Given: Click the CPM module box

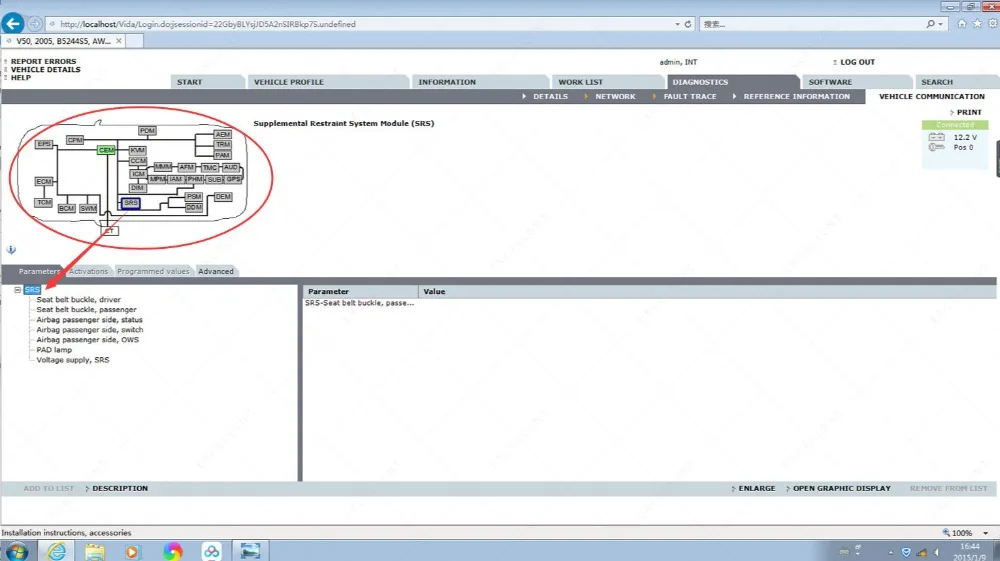Looking at the screenshot, I should click(x=75, y=140).
